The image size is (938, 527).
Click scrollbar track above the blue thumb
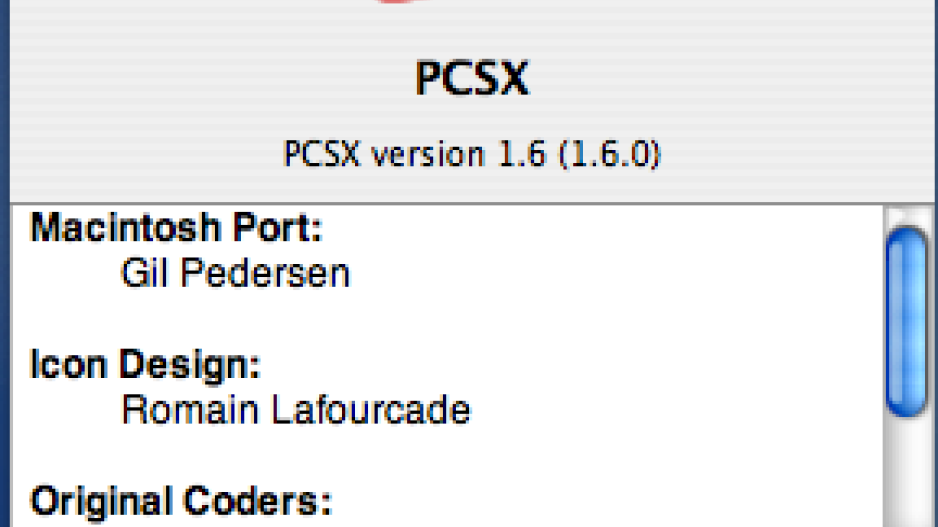click(907, 215)
